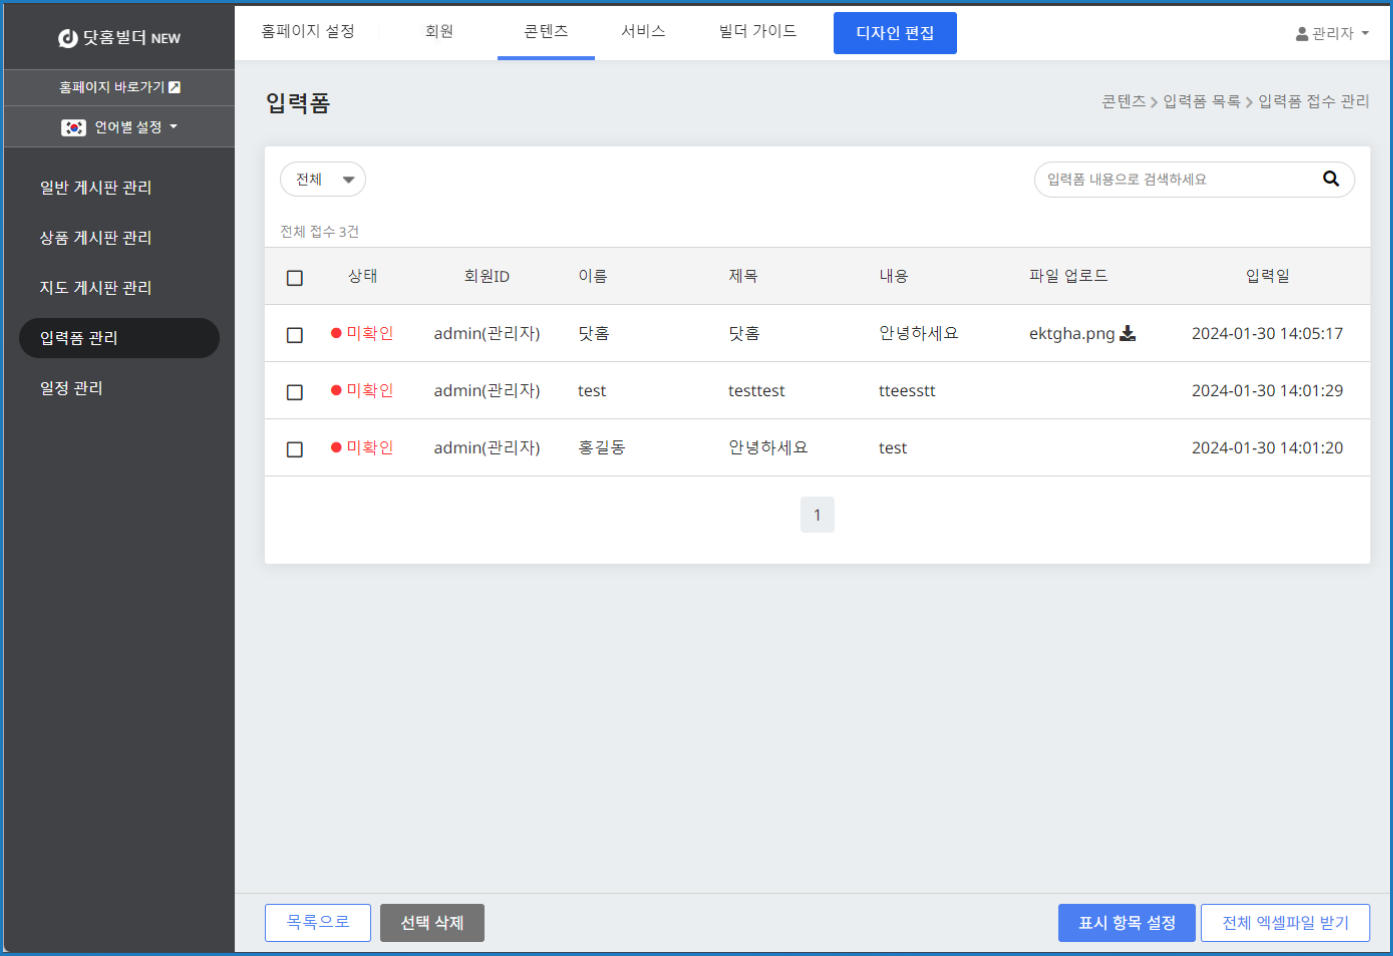This screenshot has width=1393, height=956.
Task: Click the search magnifier icon
Action: pos(1330,179)
